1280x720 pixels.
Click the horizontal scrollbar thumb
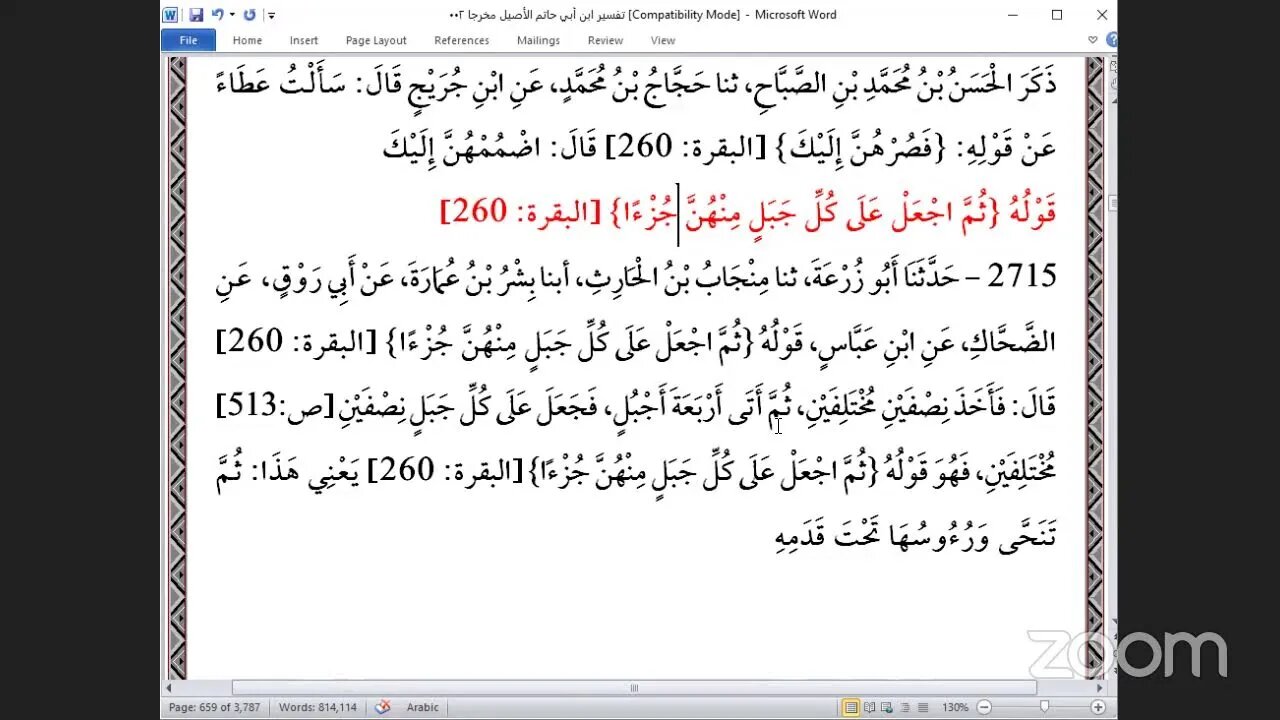[634, 688]
